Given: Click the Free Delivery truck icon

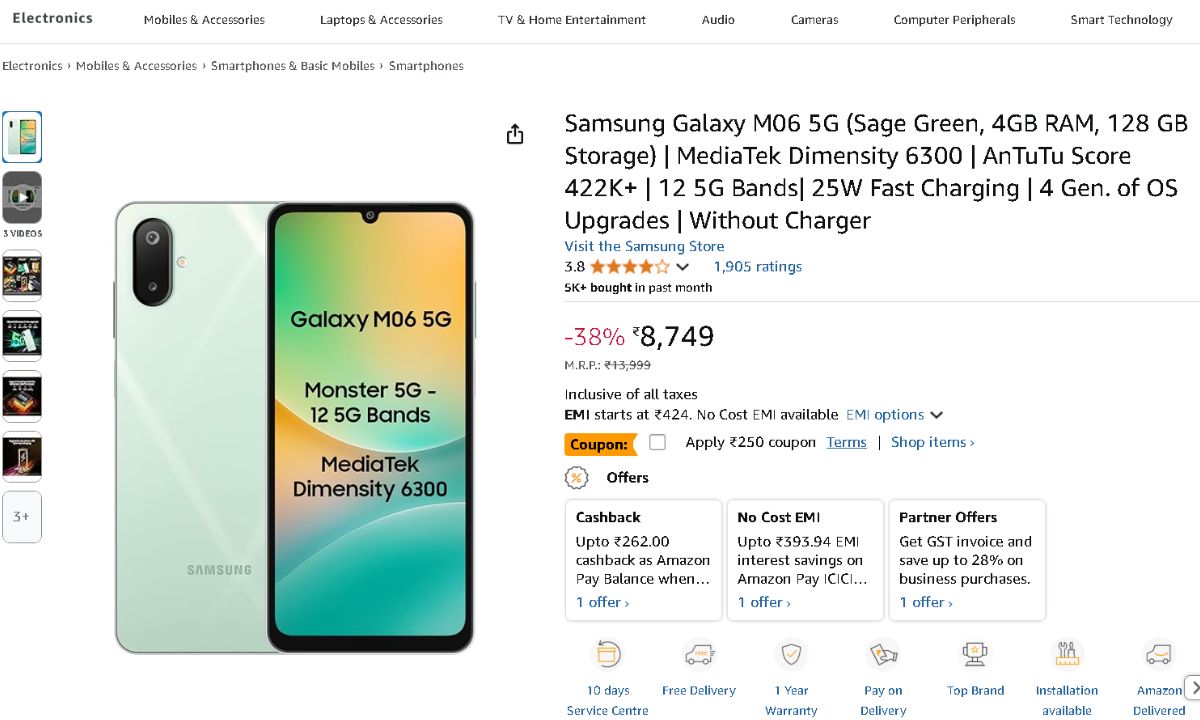Looking at the screenshot, I should (699, 655).
